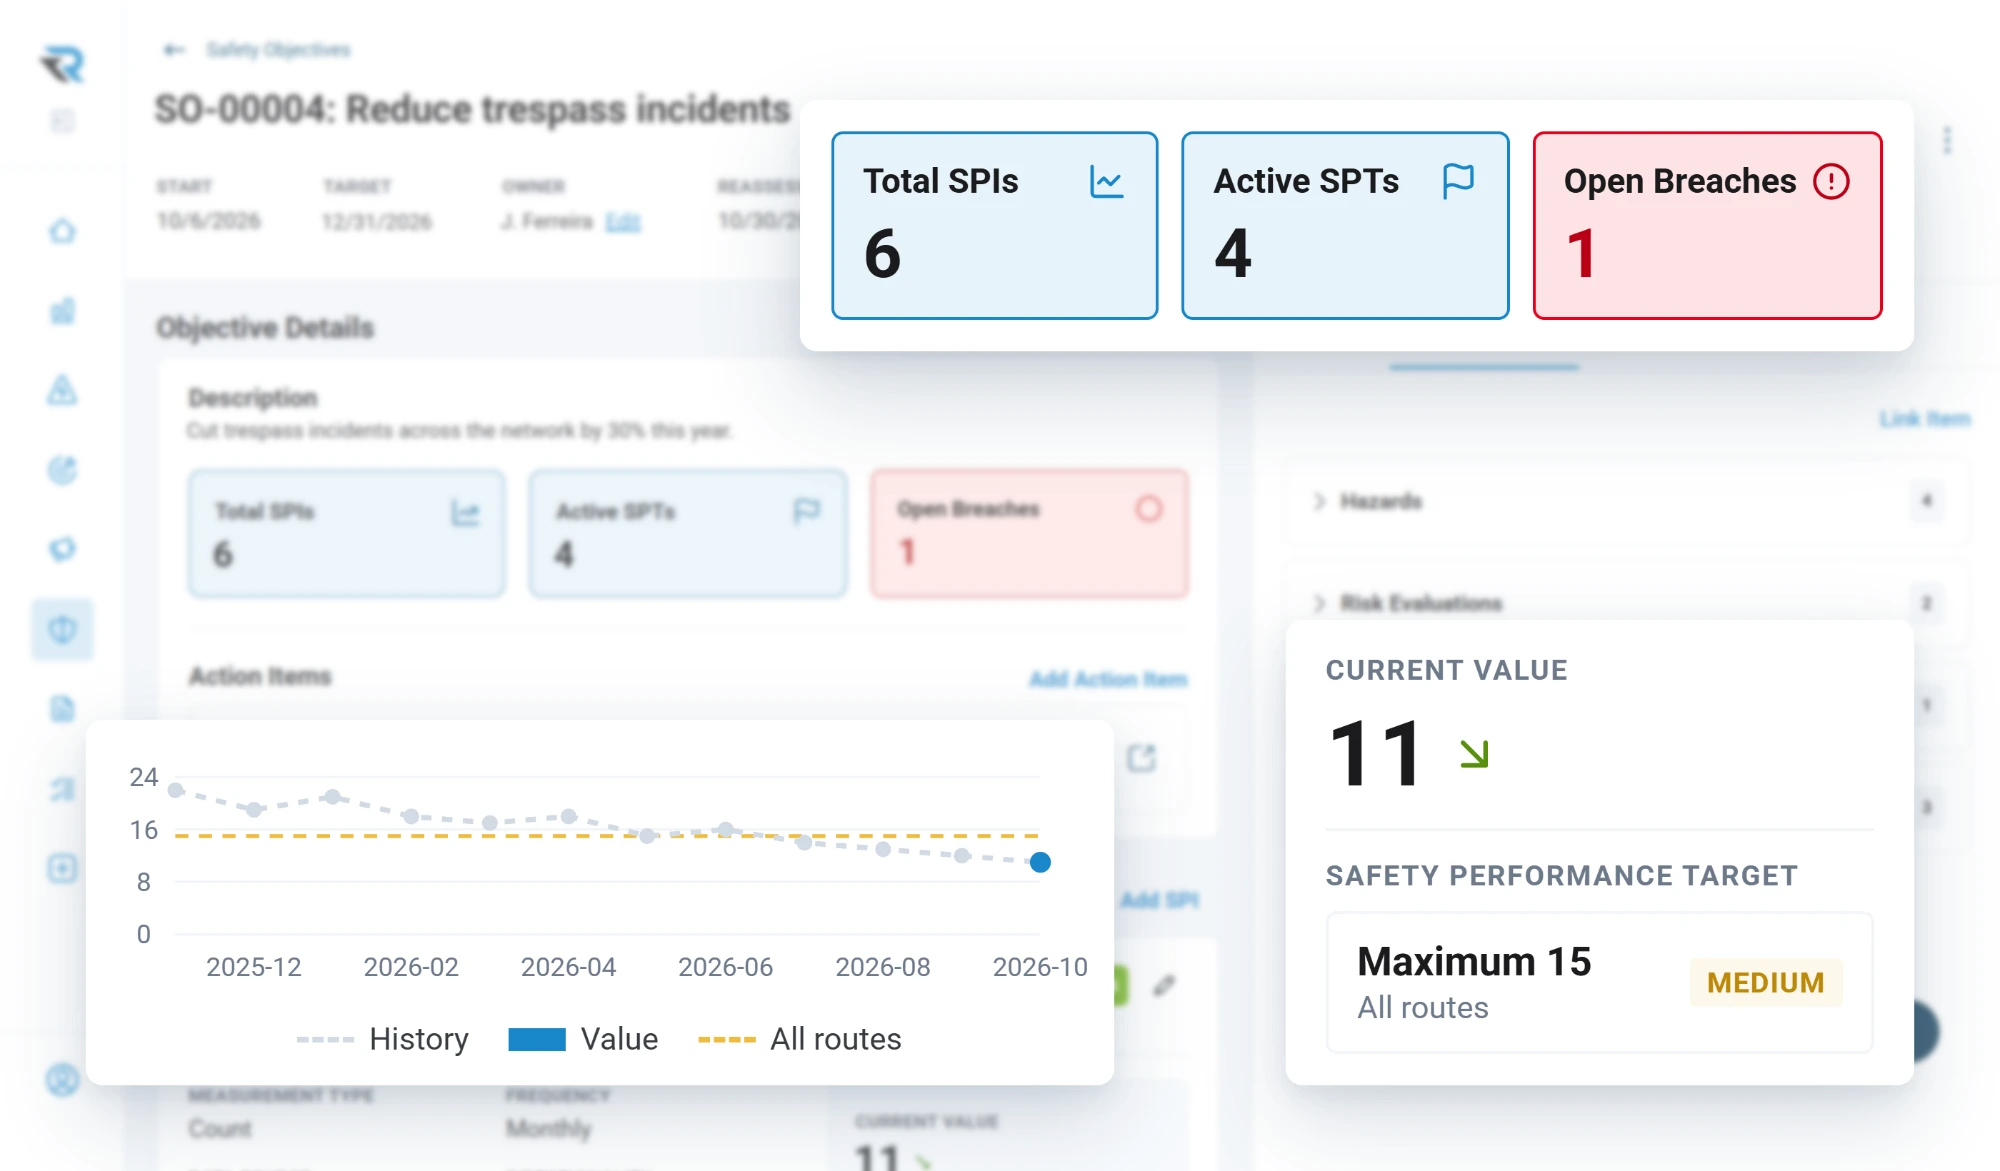
Task: Click the MEDIUM priority badge
Action: (1765, 983)
